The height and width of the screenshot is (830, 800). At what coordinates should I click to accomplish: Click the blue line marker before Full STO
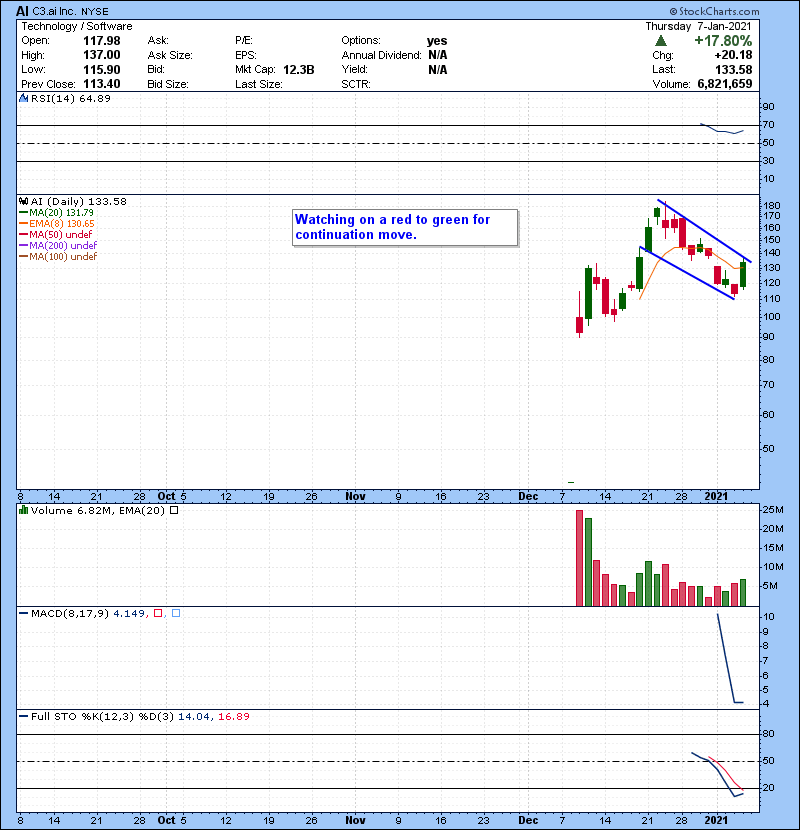pos(23,716)
